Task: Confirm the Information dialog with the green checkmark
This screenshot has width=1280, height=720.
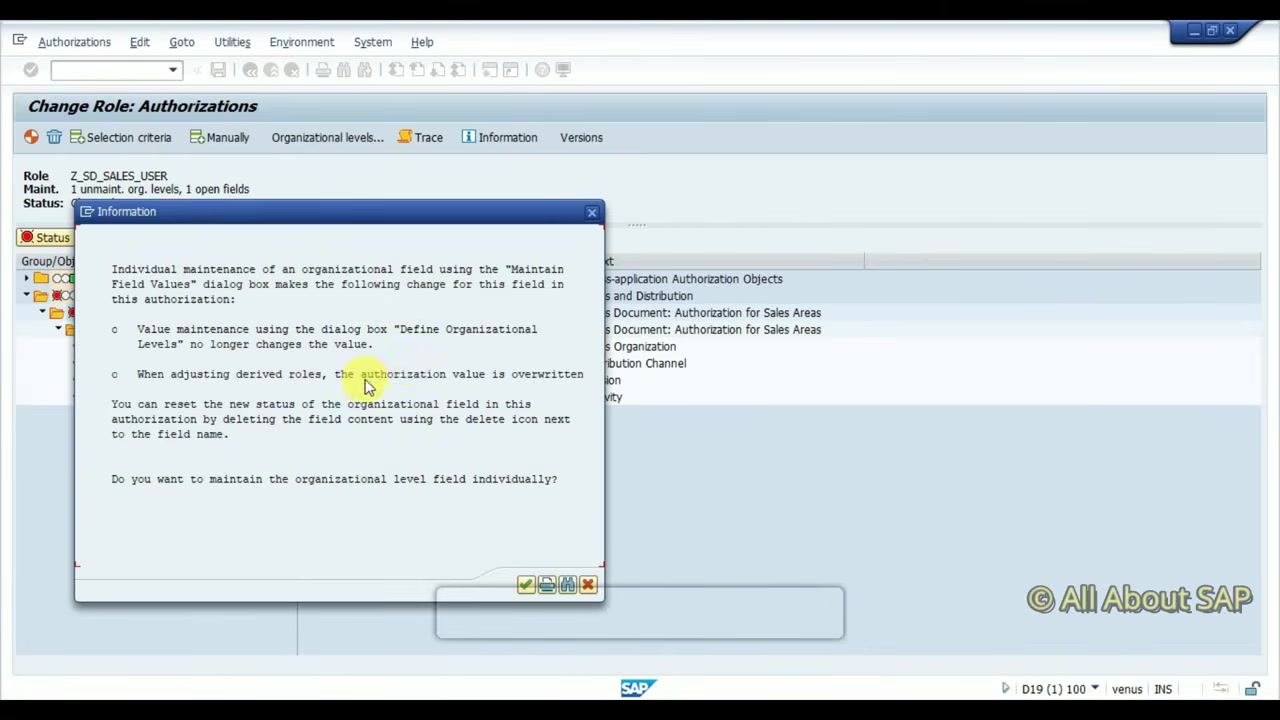Action: 526,585
